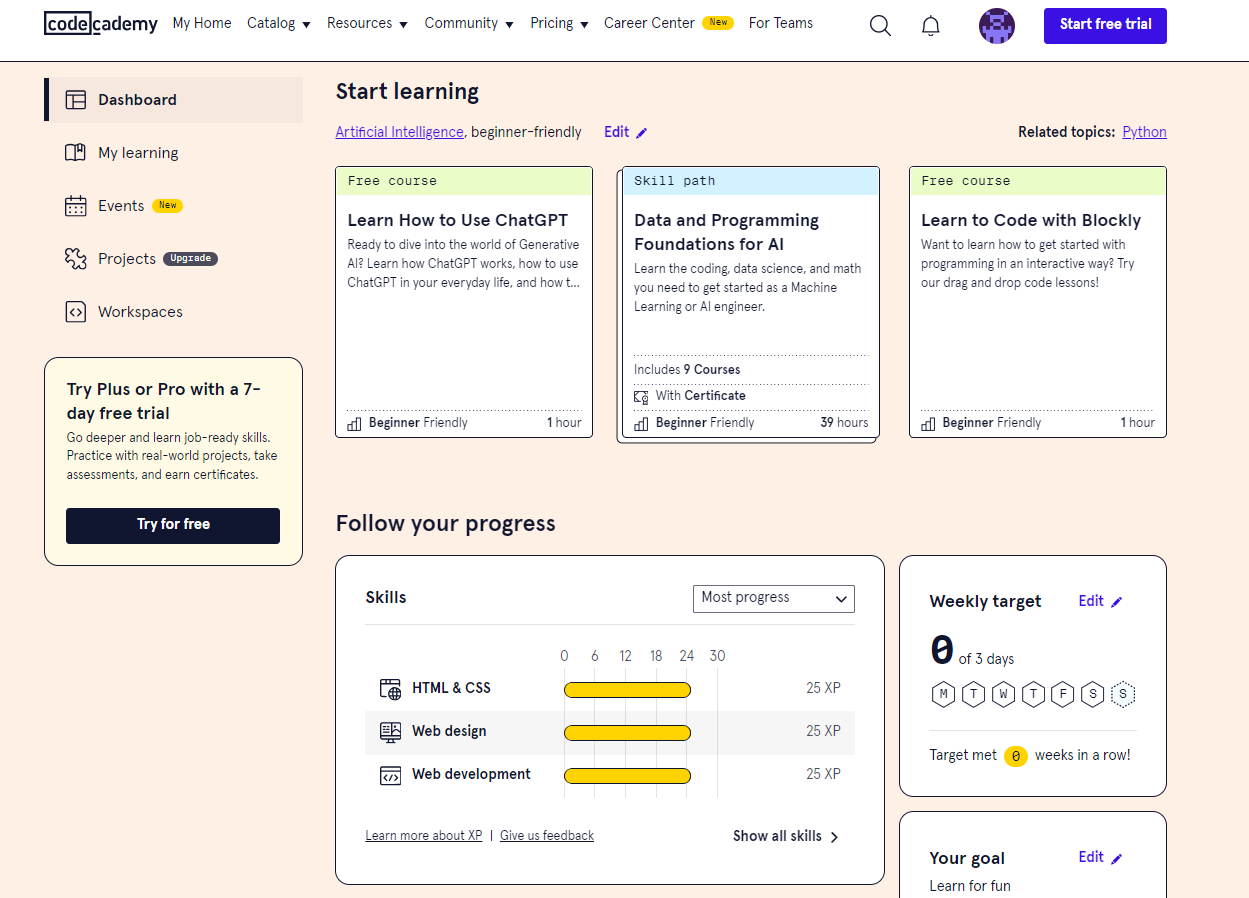Click the Workspaces code icon
The height and width of the screenshot is (898, 1249).
coord(76,312)
